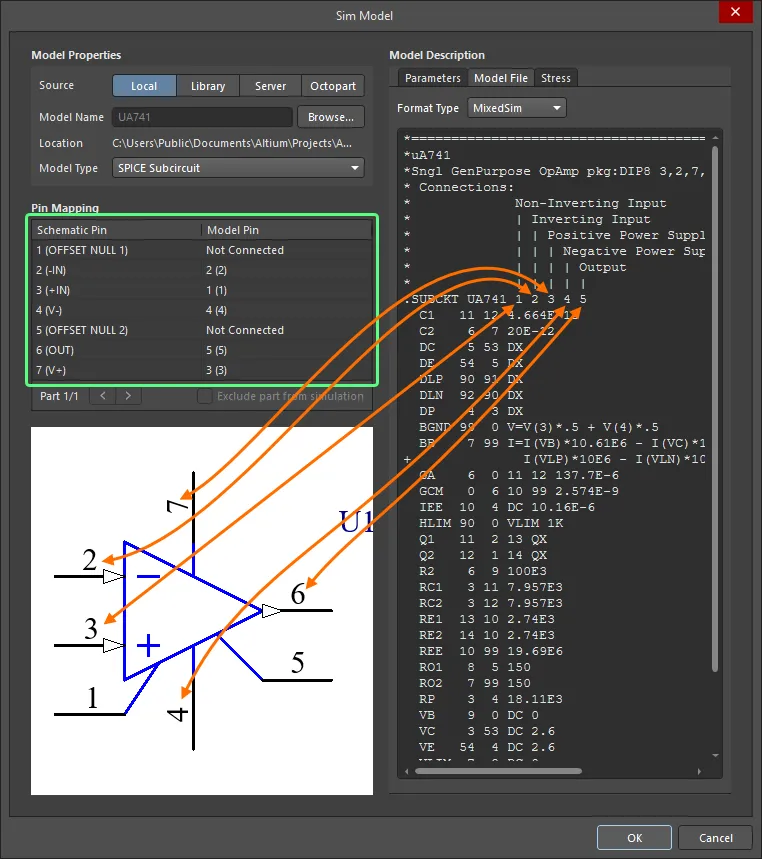Select the Model File tab

501,78
